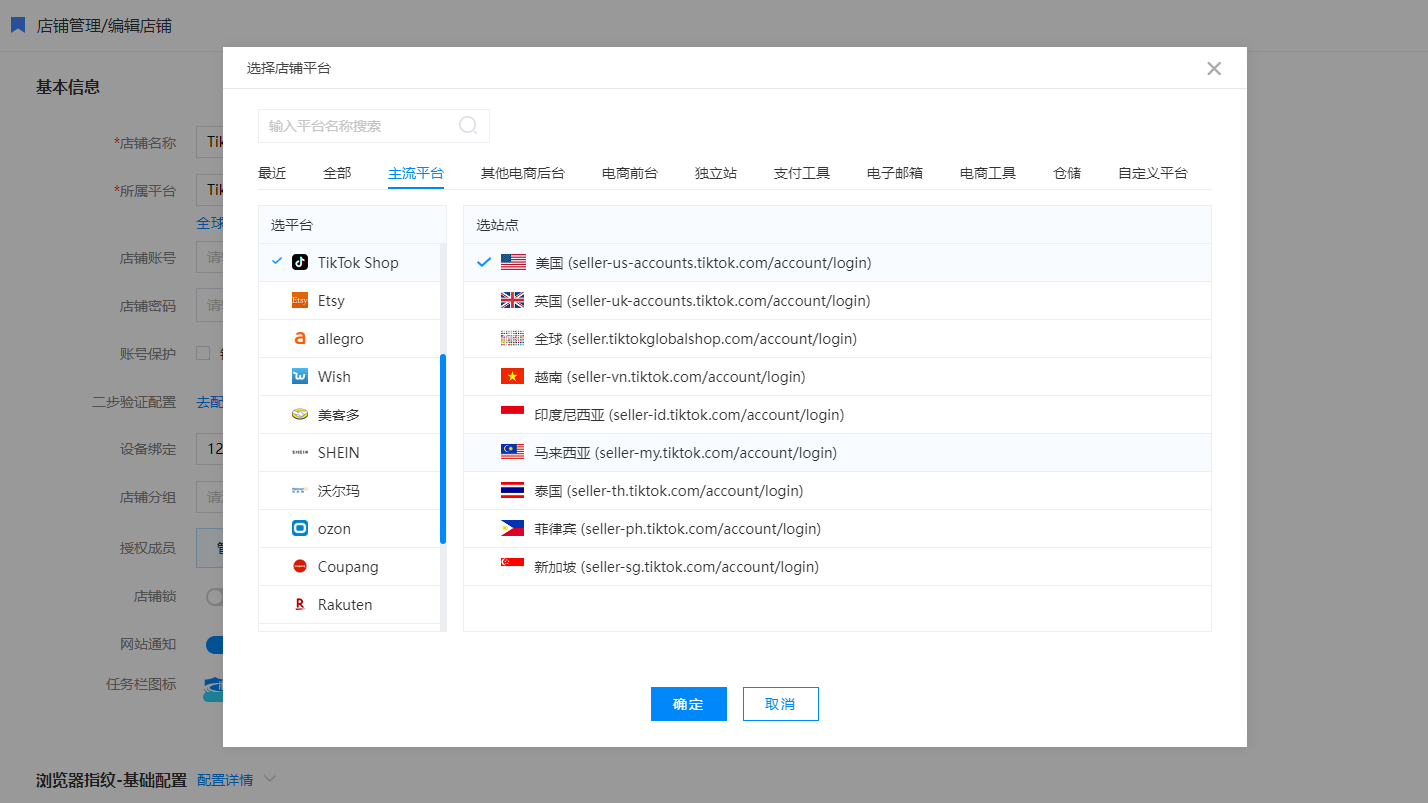This screenshot has height=803, width=1428.
Task: Choose the Vietnam flag site
Action: point(512,377)
